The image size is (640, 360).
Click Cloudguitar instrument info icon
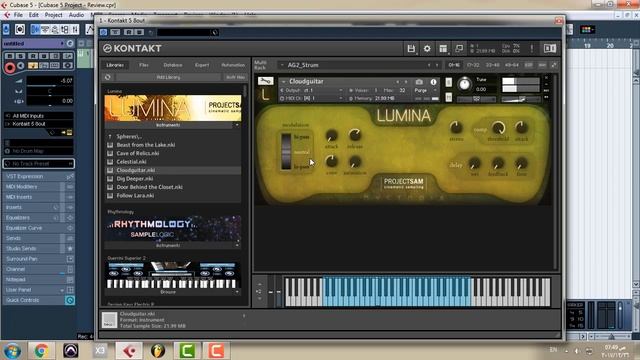[433, 82]
